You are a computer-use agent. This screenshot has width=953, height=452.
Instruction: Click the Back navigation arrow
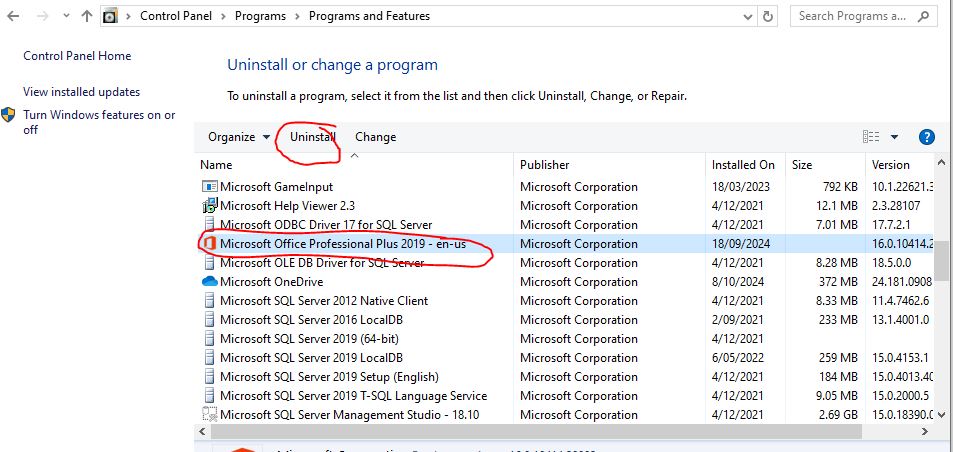[x=12, y=16]
